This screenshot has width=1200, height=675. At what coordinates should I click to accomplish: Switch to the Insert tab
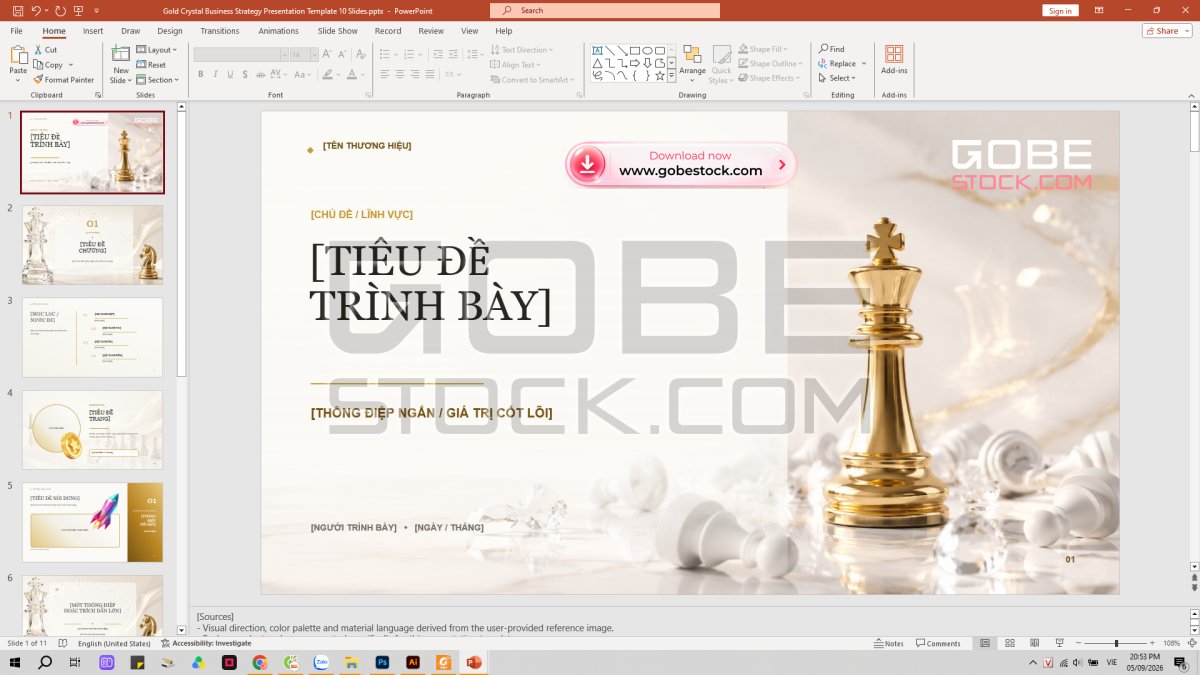[93, 31]
